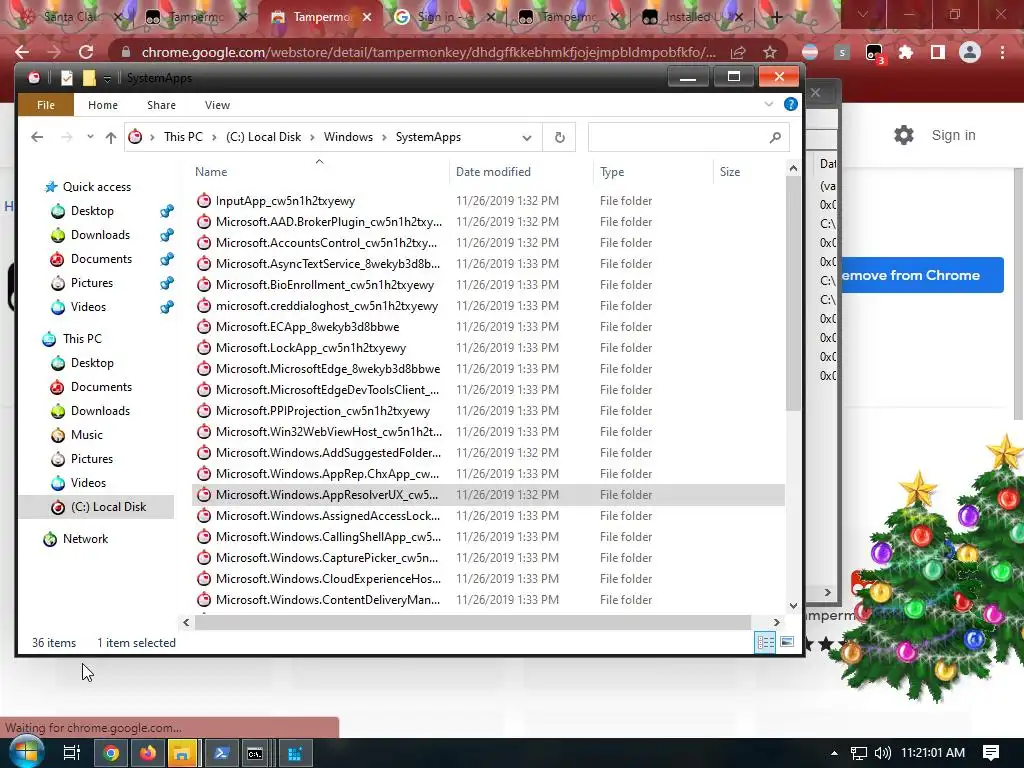Switch to the Google Sign in tab
The width and height of the screenshot is (1024, 768).
coord(445,17)
